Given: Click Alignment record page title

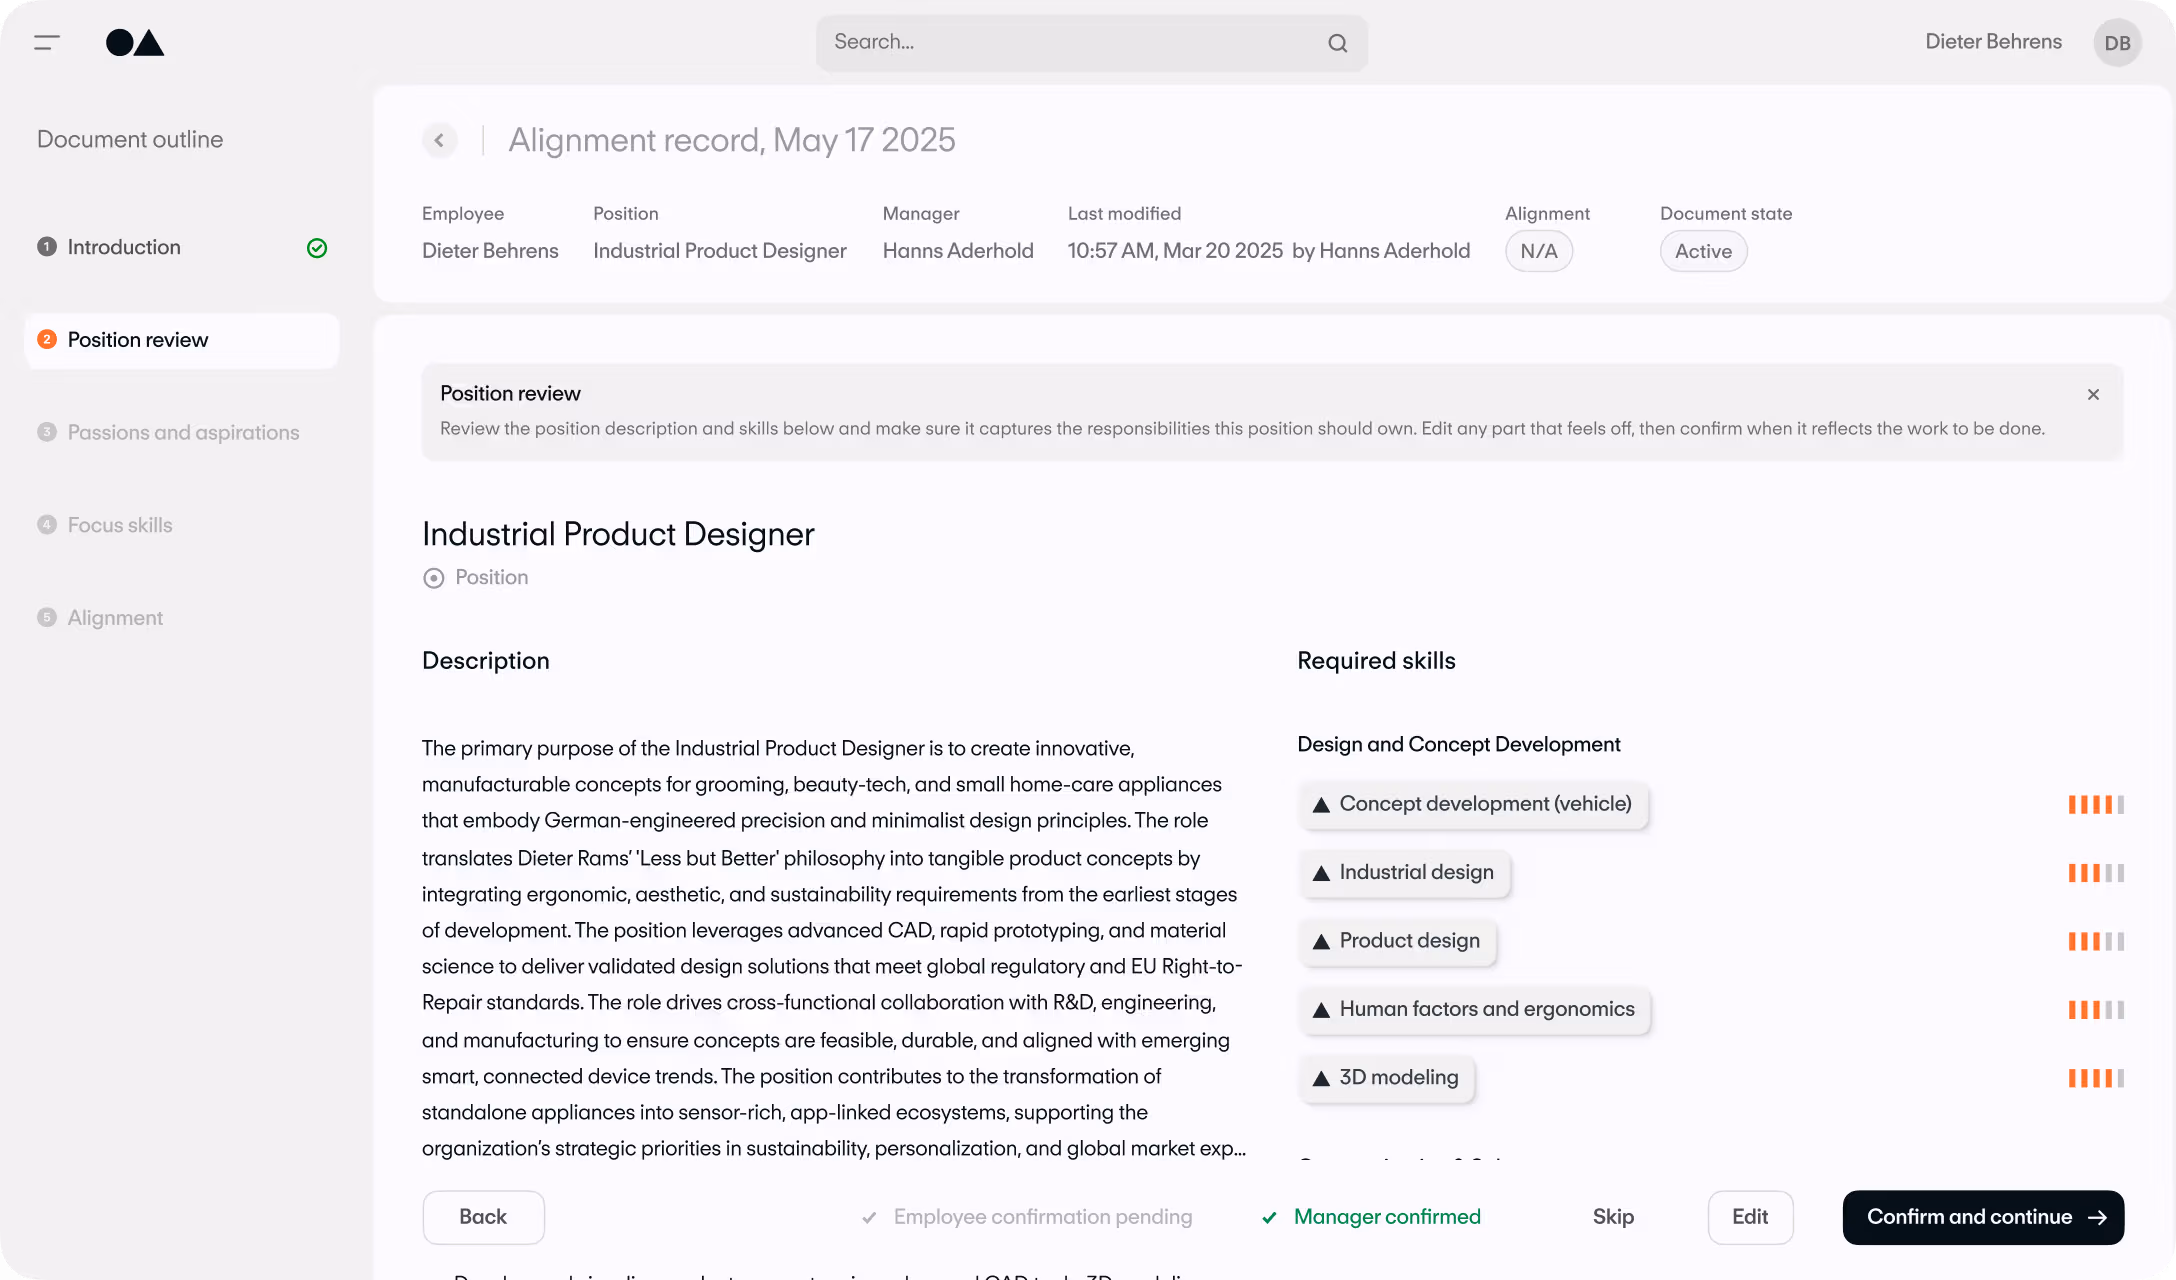Looking at the screenshot, I should 731,140.
